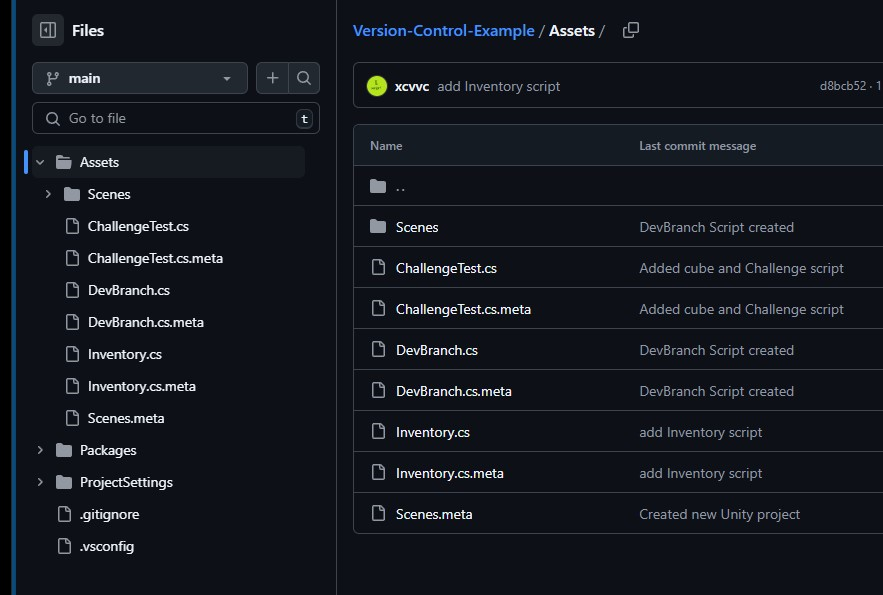Collapse the Assets folder in tree
Screen dimensions: 883x595
40,162
